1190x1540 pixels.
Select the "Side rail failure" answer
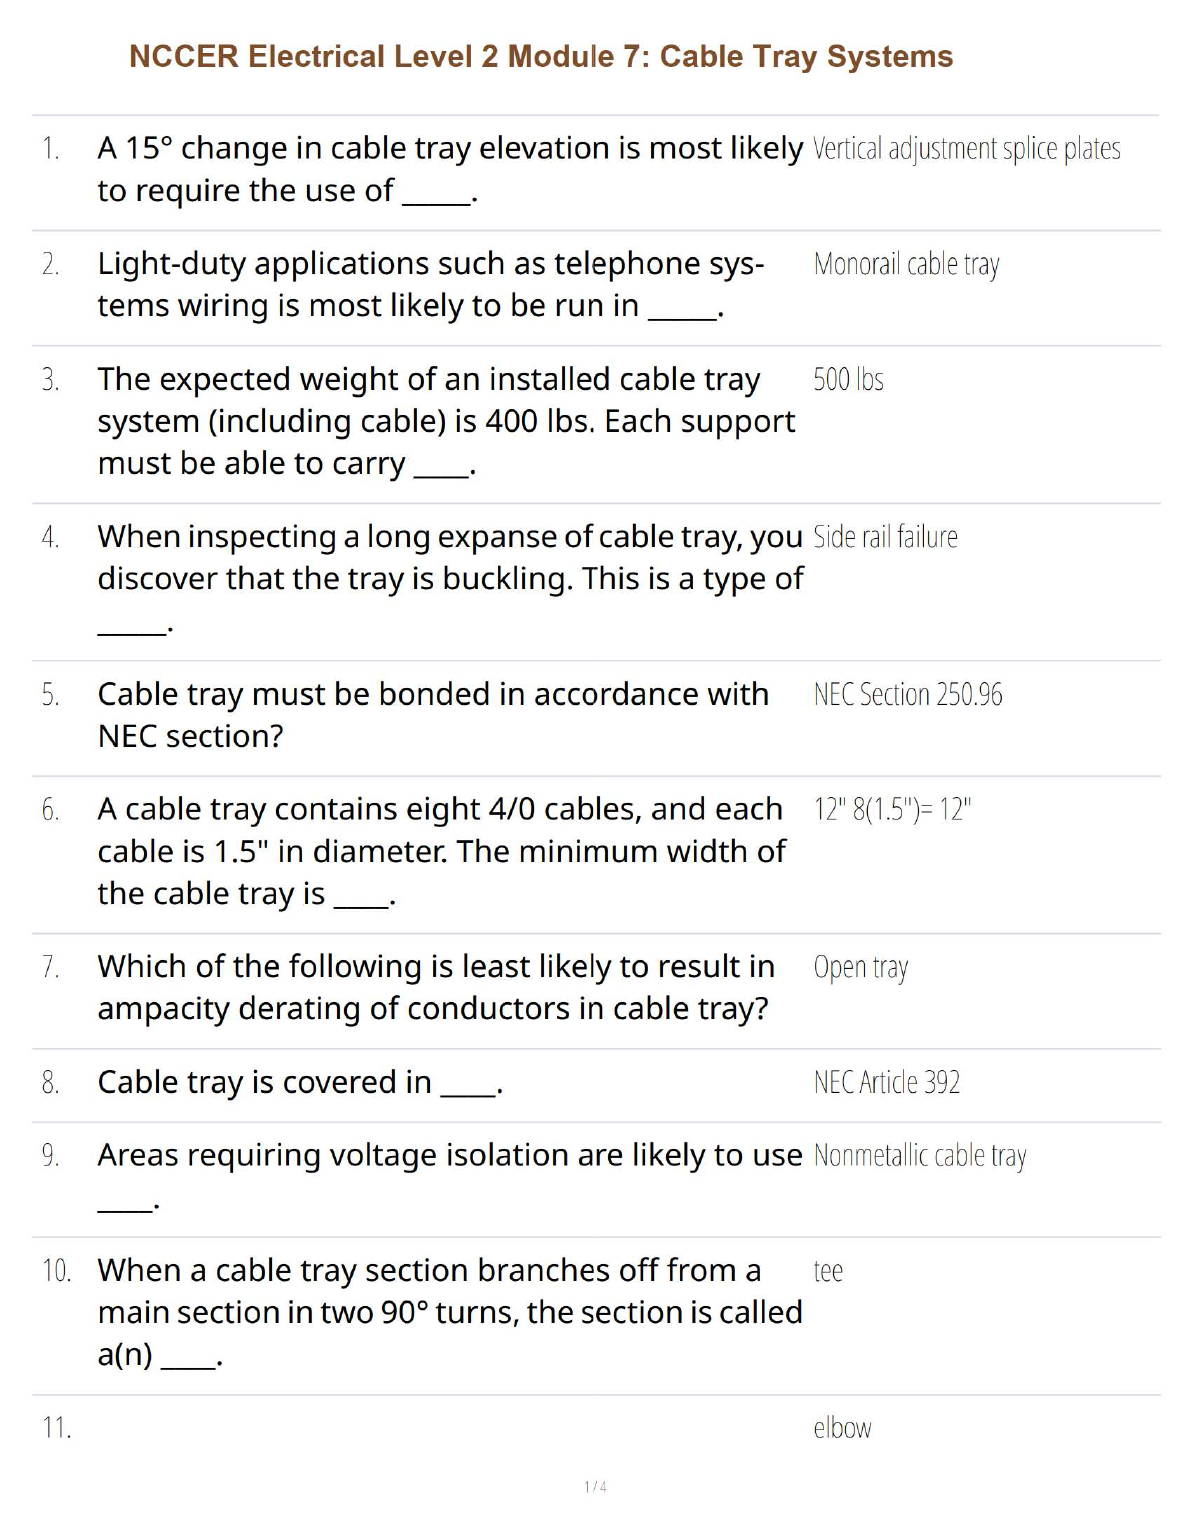885,537
